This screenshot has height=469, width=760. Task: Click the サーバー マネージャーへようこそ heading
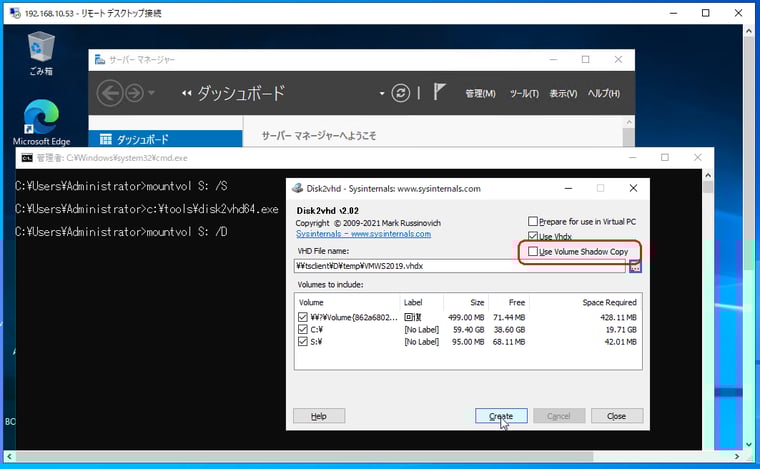tap(319, 136)
